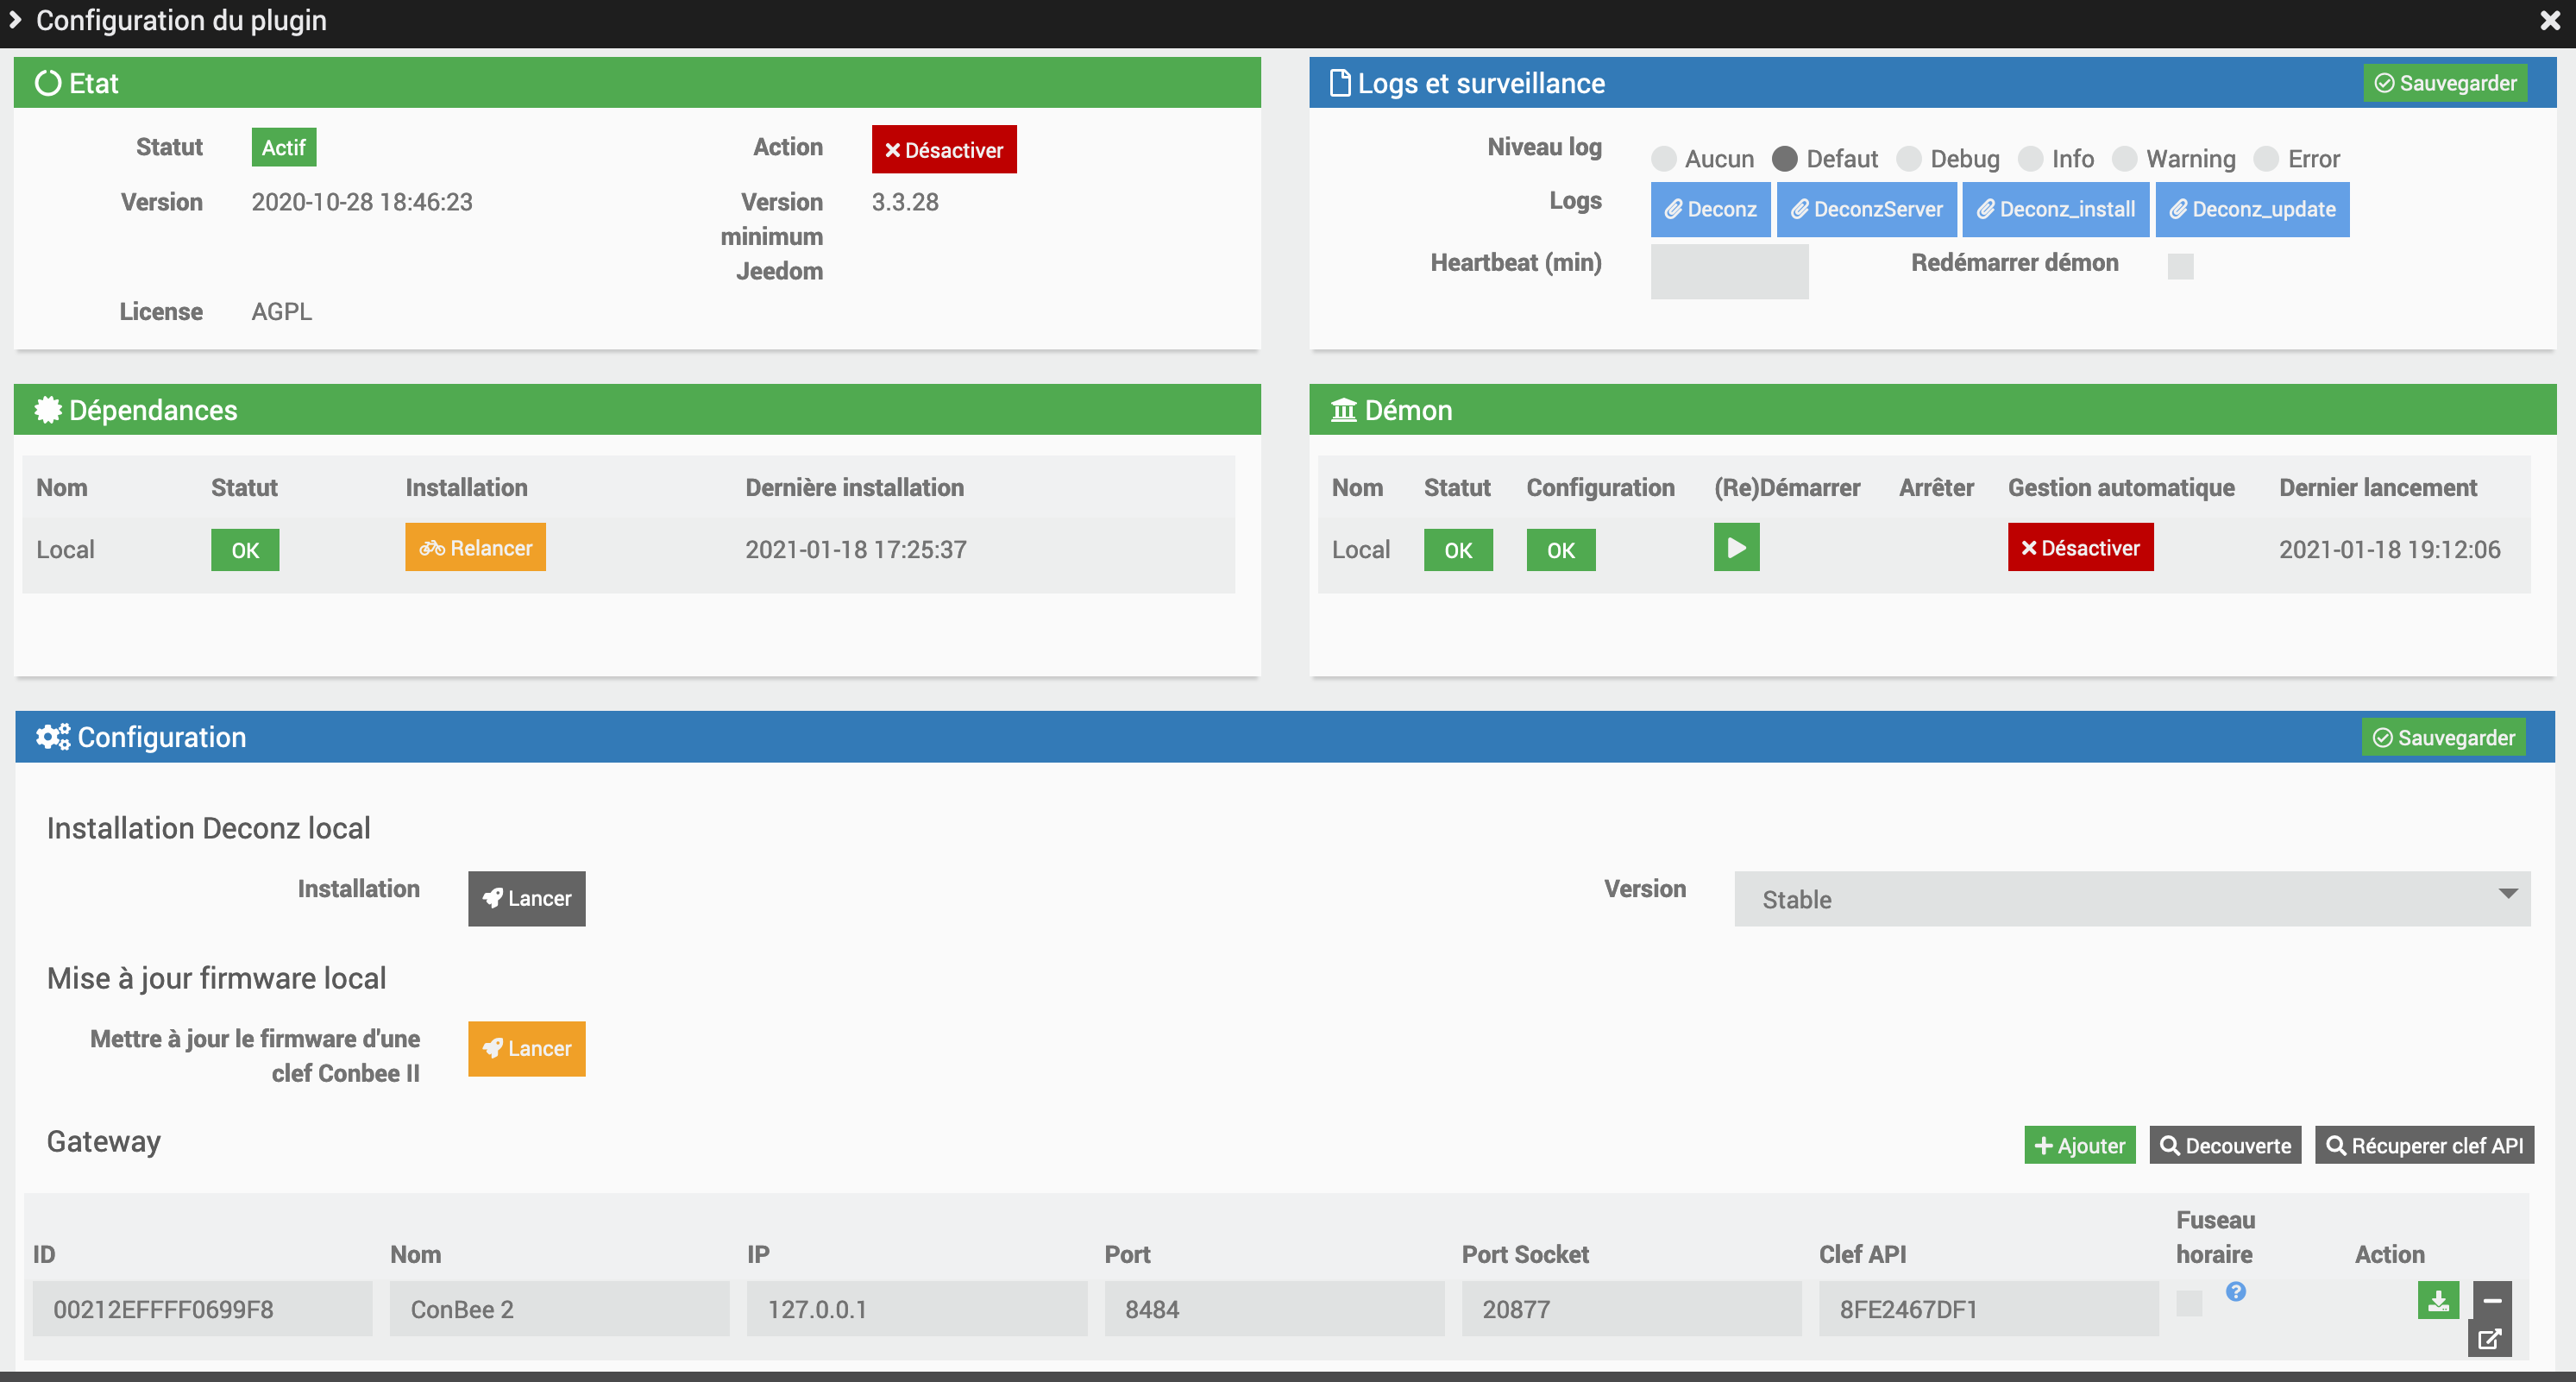Open gateway external link icon
The image size is (2576, 1382).
coord(2489,1338)
